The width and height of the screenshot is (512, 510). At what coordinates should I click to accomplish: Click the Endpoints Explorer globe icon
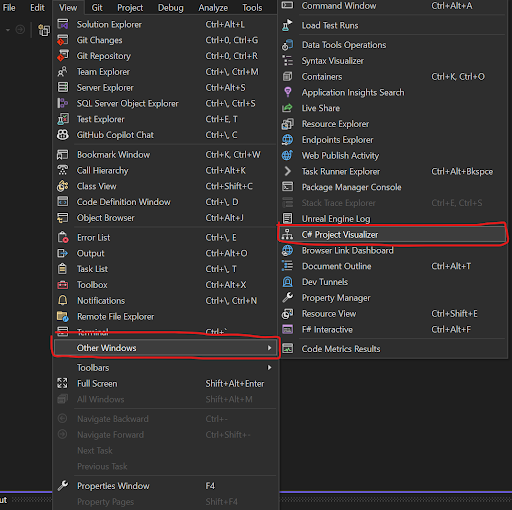pyautogui.click(x=287, y=140)
